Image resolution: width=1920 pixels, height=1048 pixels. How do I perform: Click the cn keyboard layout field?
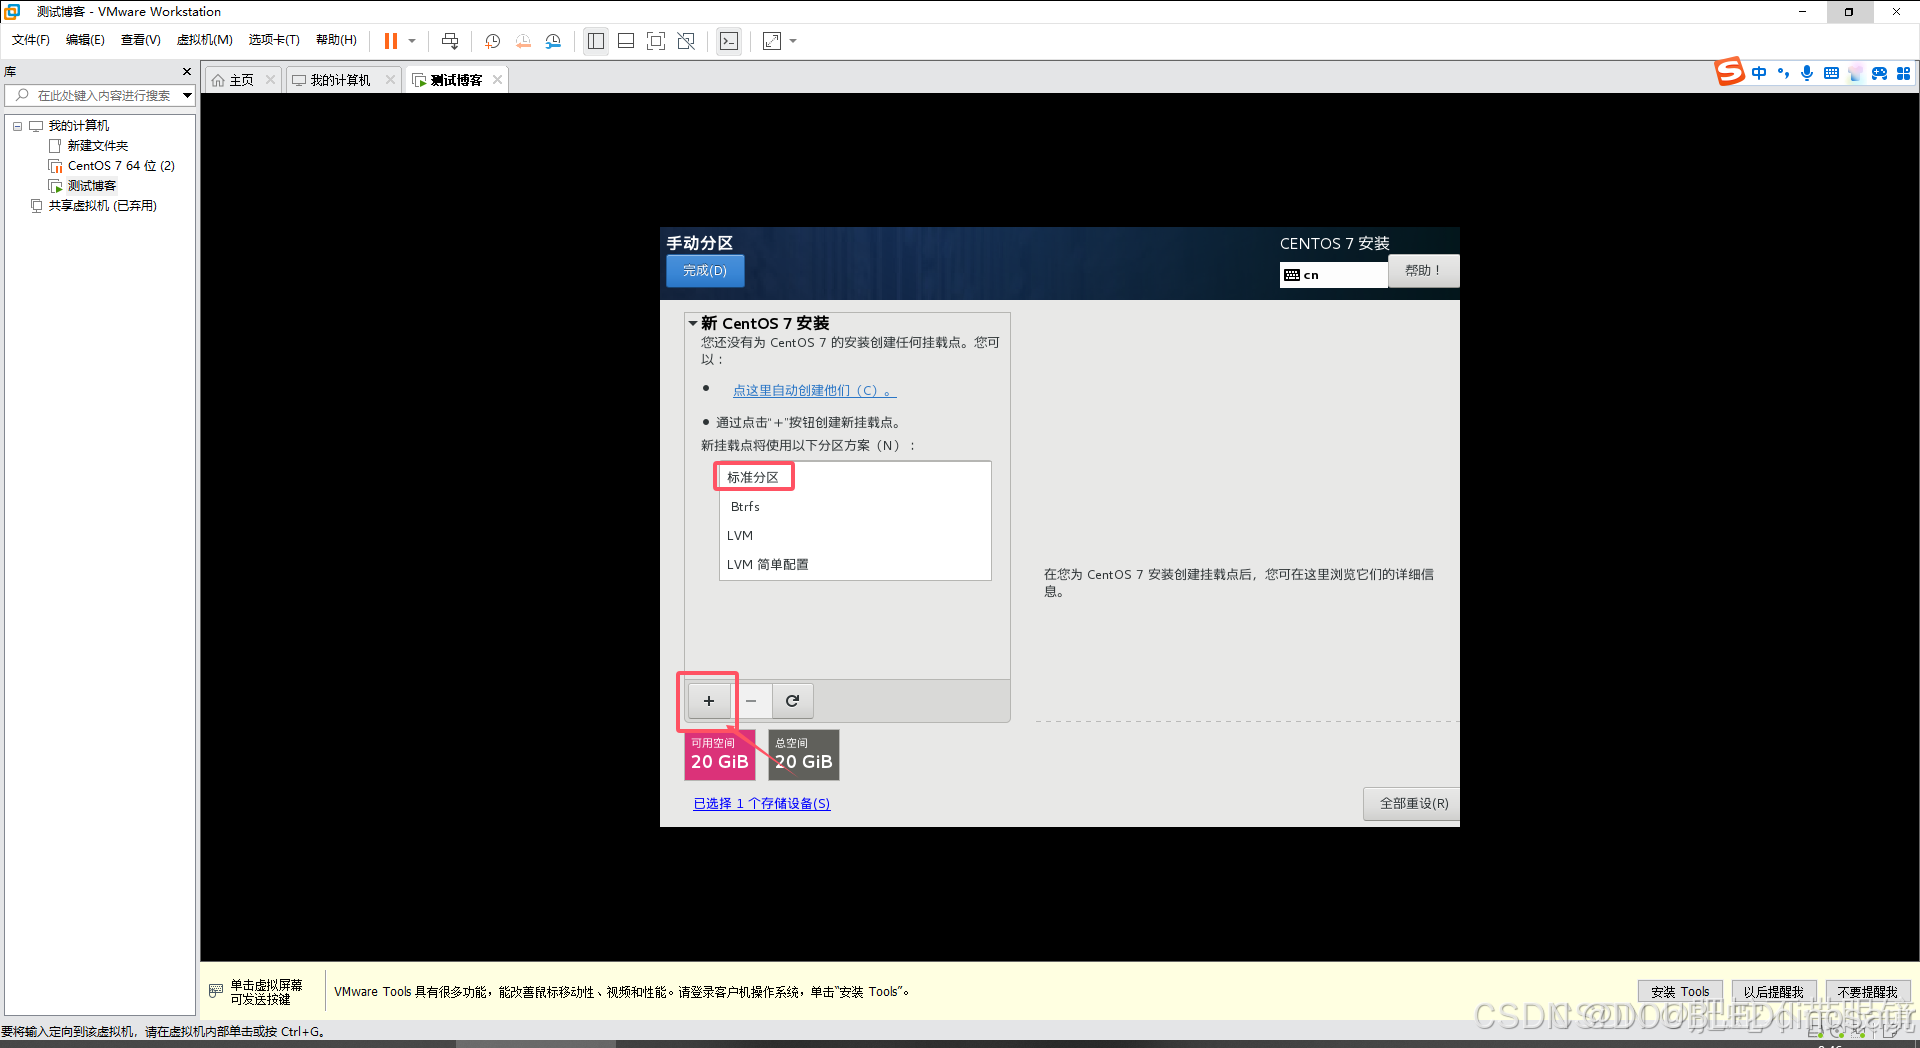1333,275
